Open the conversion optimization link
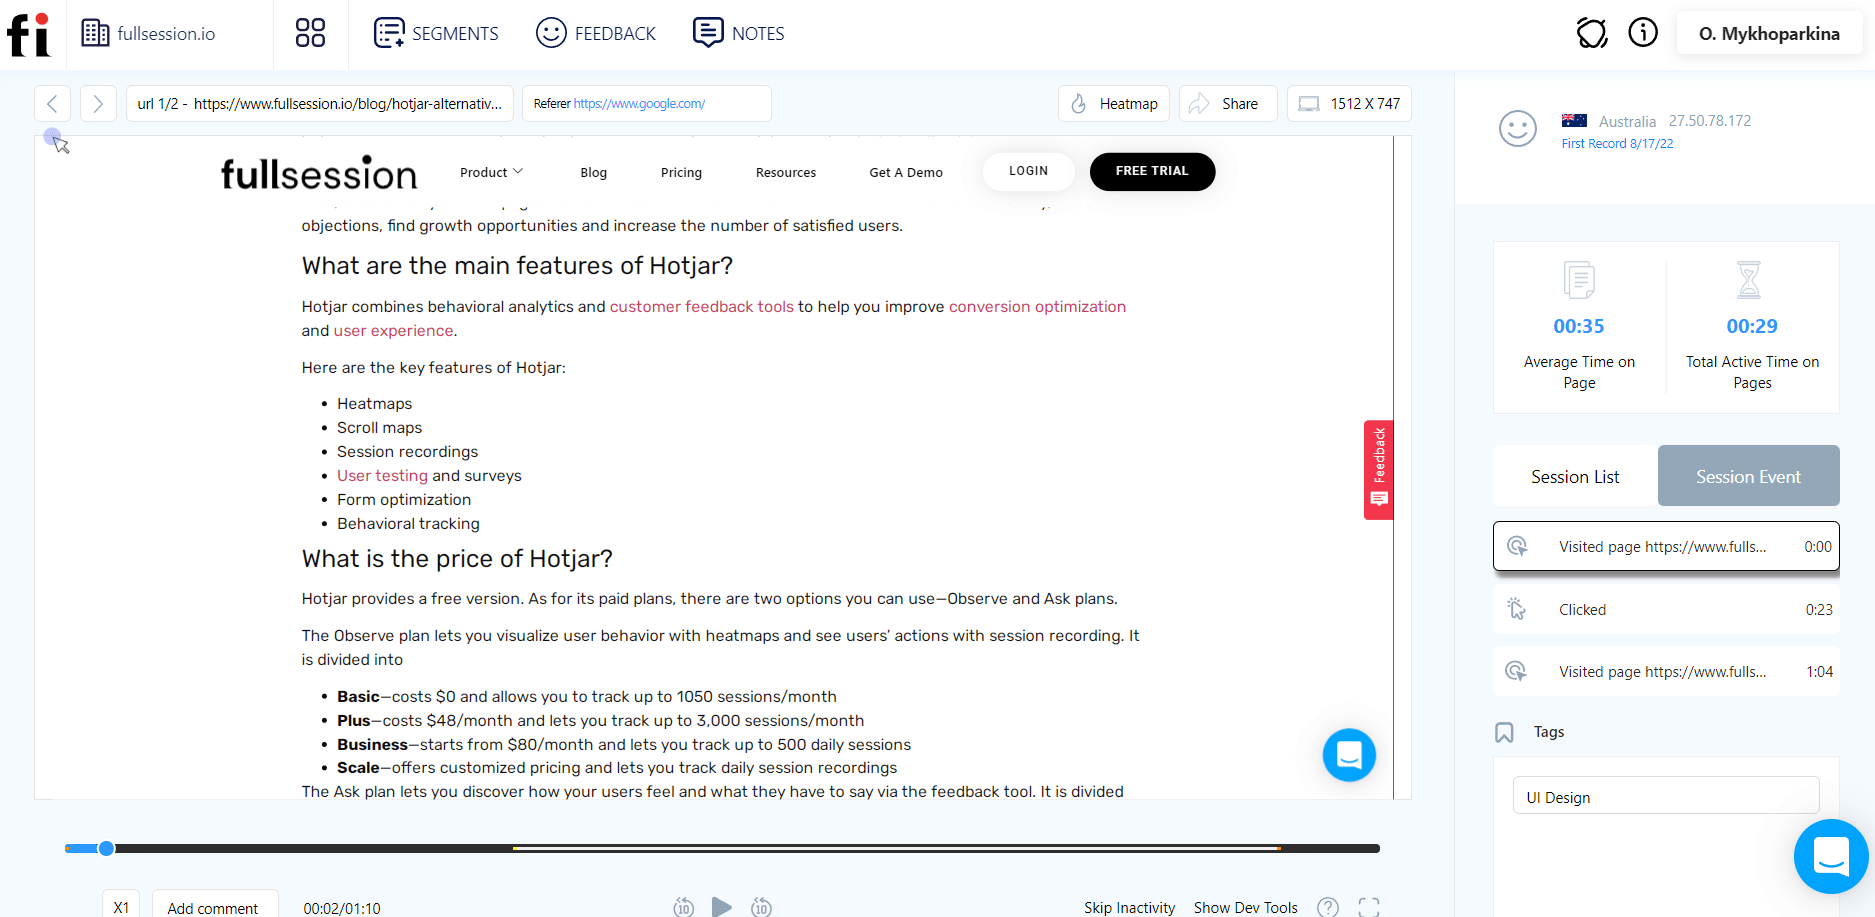The width and height of the screenshot is (1875, 917). coord(1037,307)
